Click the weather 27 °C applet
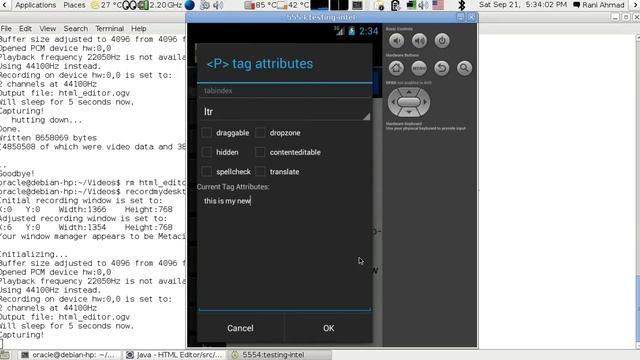 click(x=107, y=5)
